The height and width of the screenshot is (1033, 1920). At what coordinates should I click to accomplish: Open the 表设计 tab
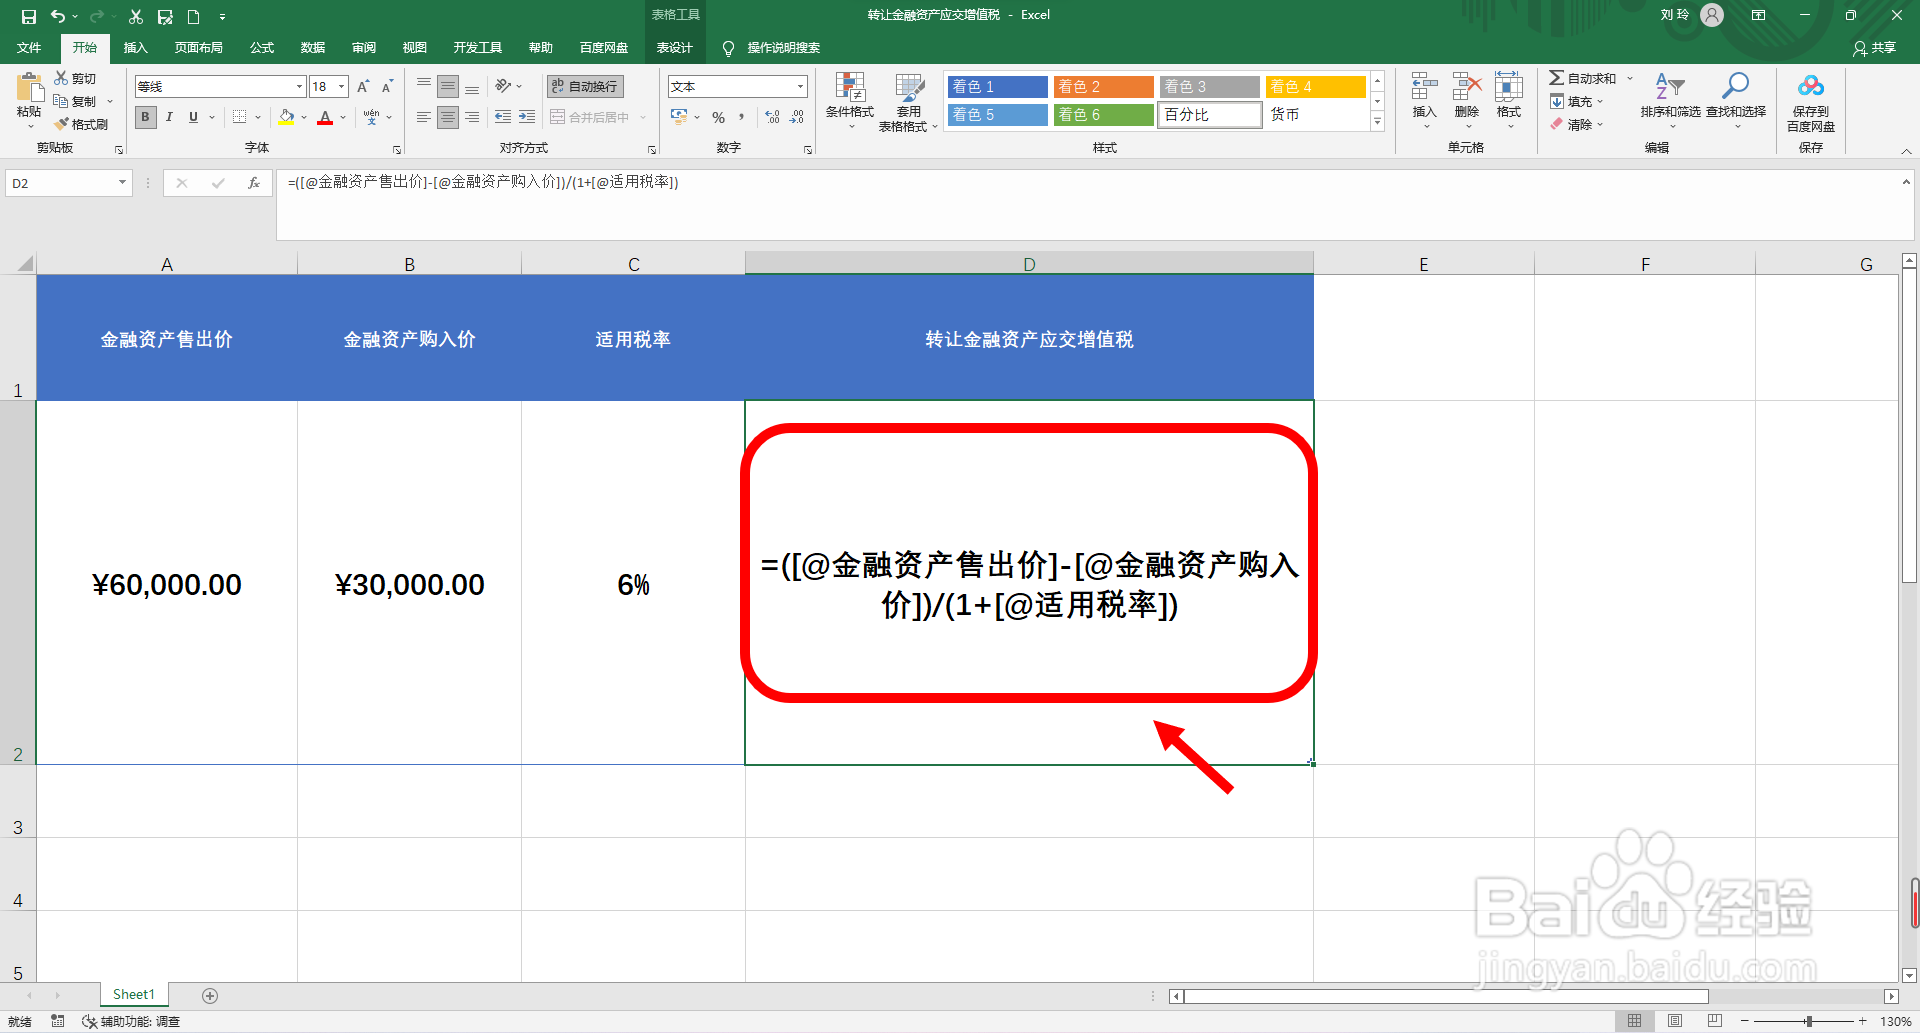675,47
